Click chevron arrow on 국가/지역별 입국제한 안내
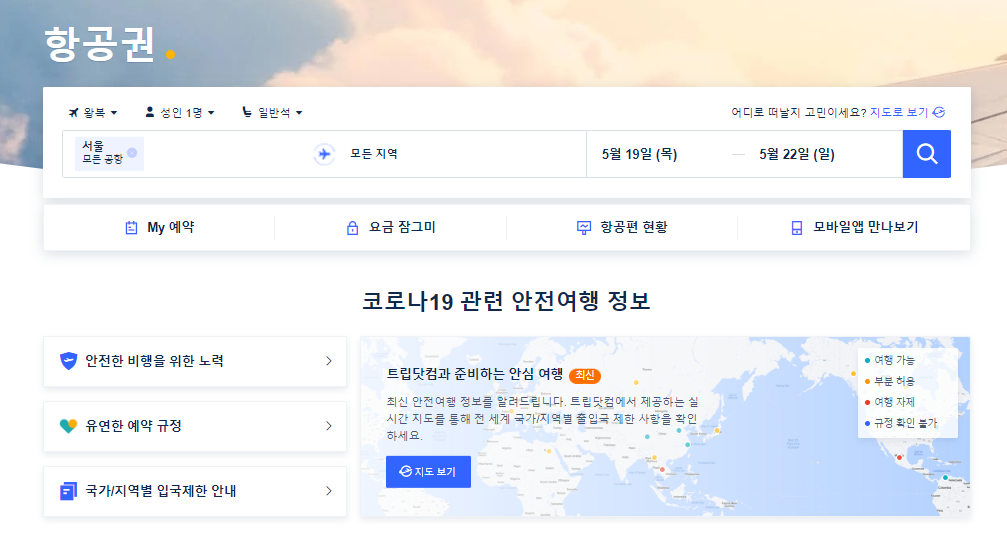This screenshot has width=1007, height=536. click(x=329, y=491)
